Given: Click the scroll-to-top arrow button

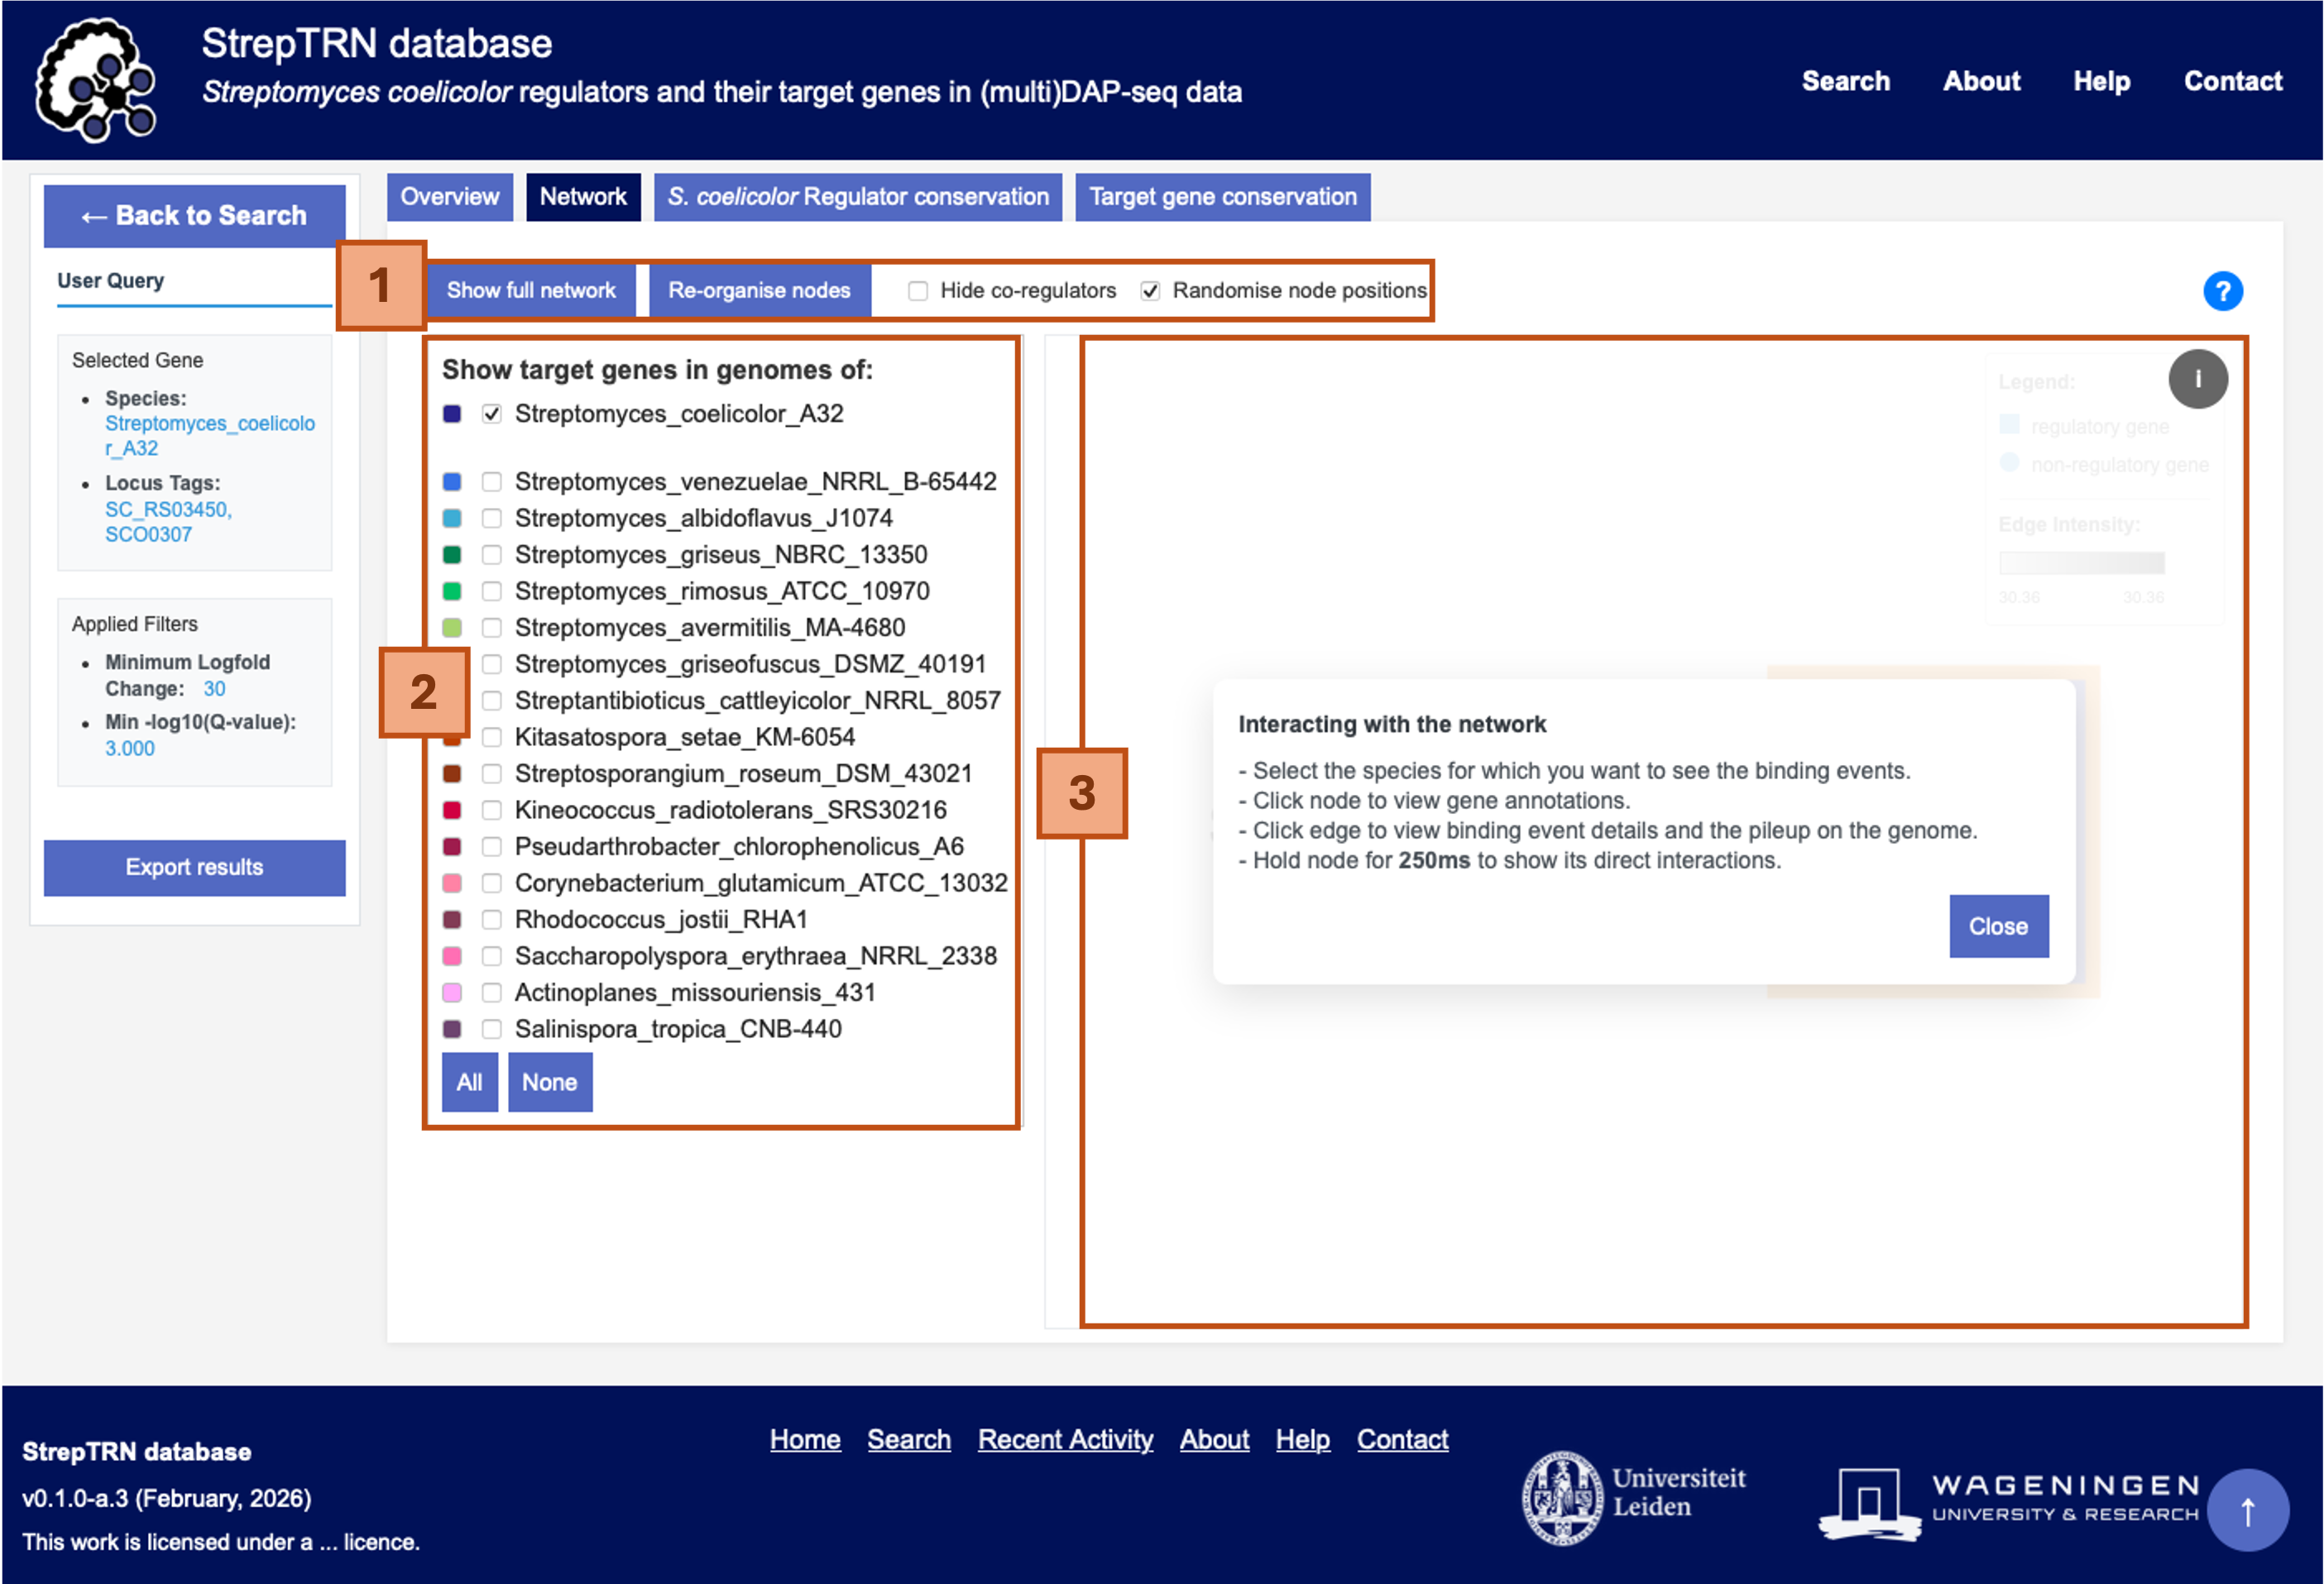Looking at the screenshot, I should 2247,1510.
